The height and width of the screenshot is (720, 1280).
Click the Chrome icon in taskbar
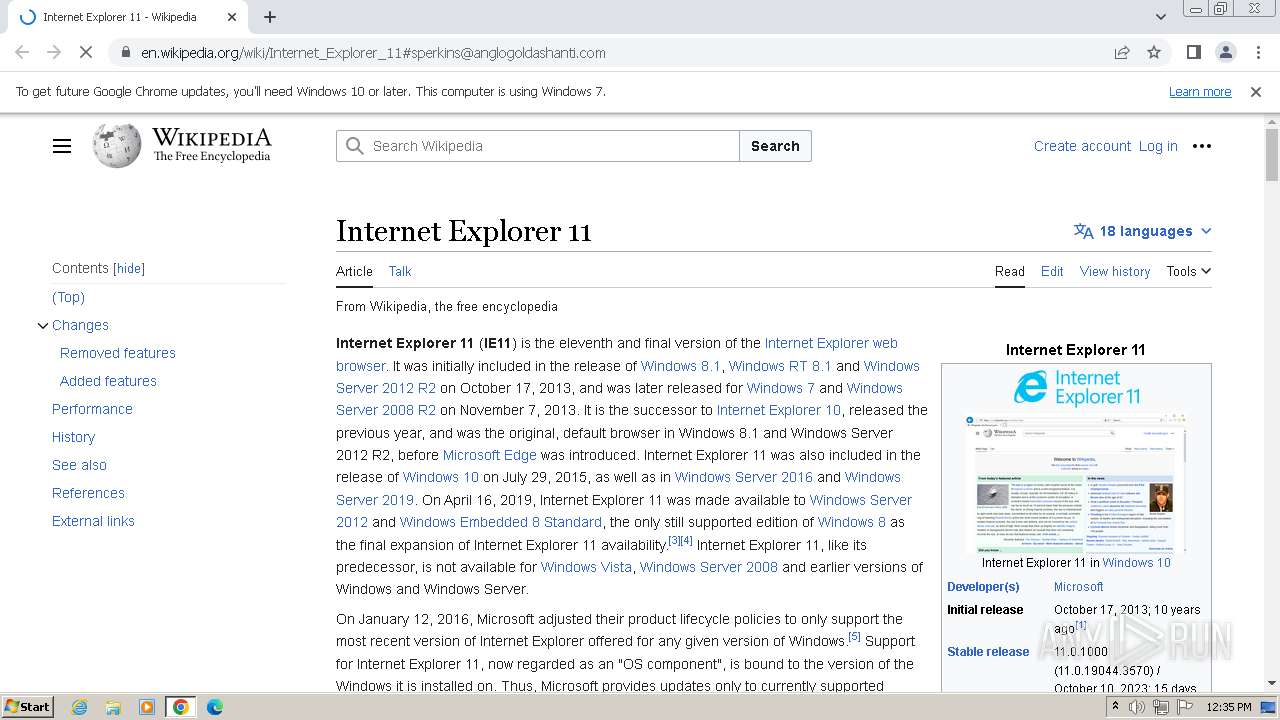(180, 707)
